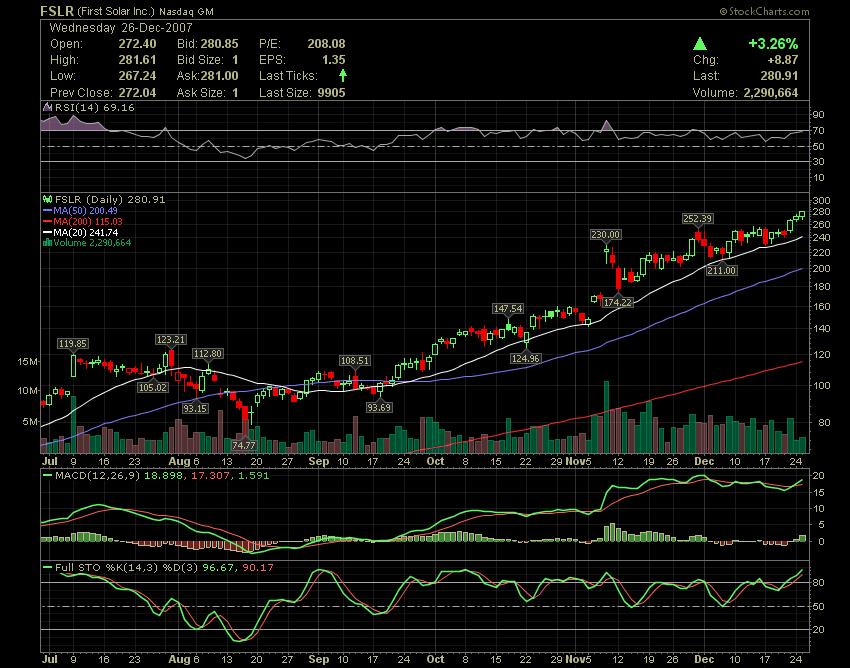The image size is (850, 668).
Task: Click the 112.80 price annotation
Action: pos(208,354)
